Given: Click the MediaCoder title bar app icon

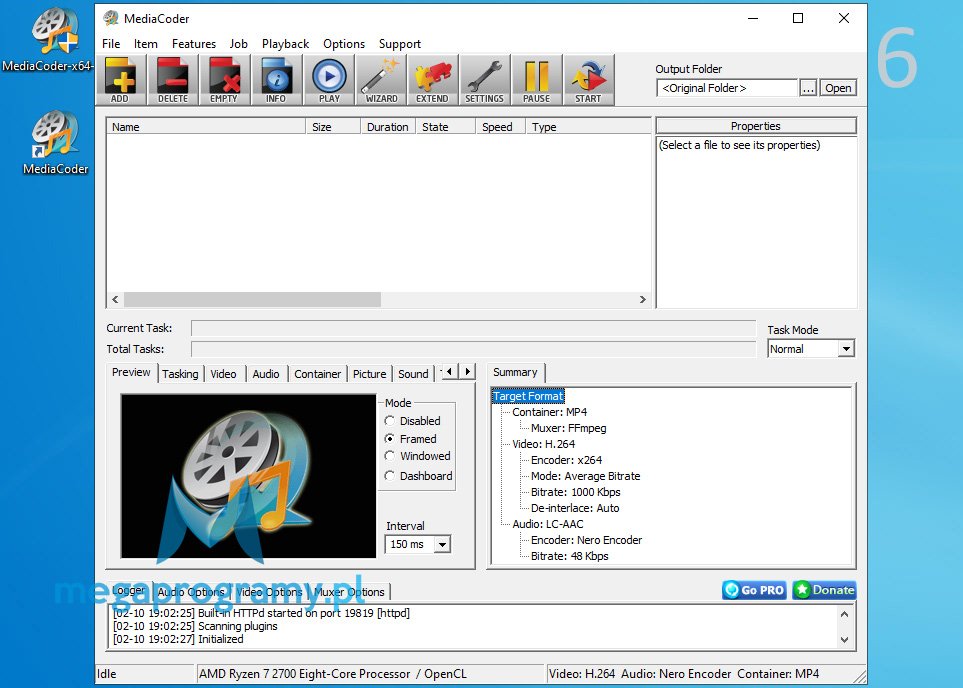Looking at the screenshot, I should pos(111,18).
